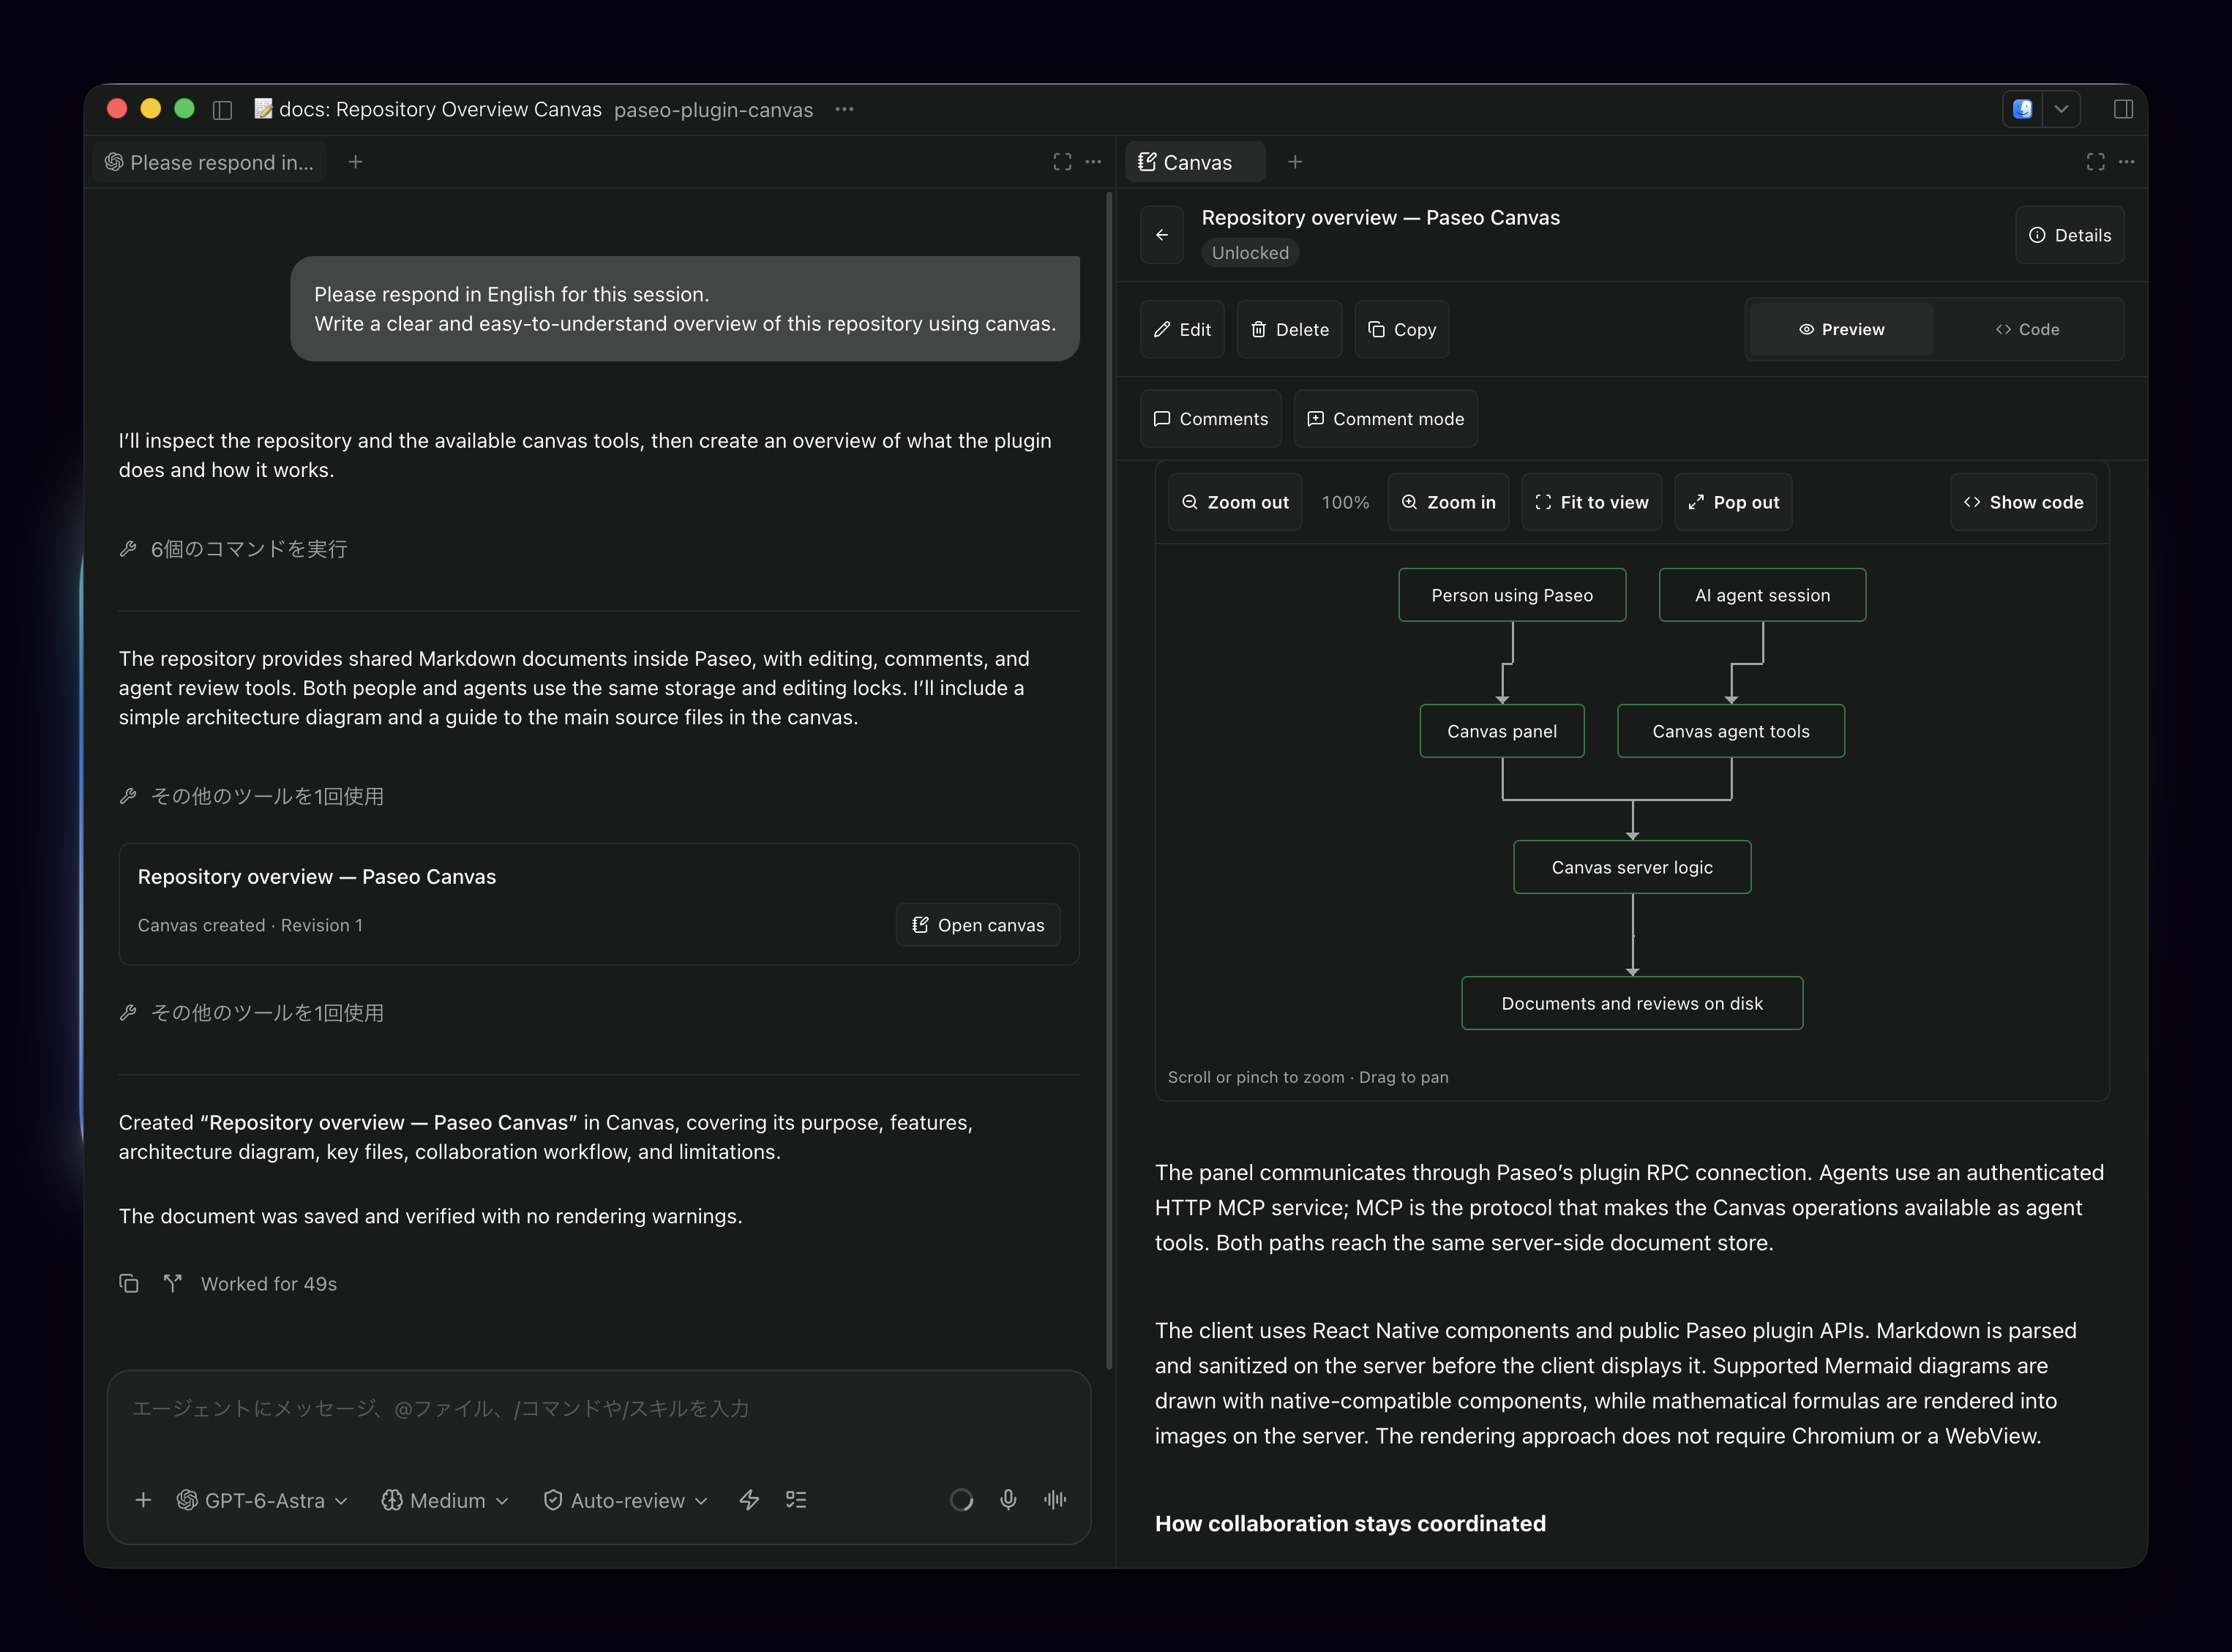Zoom in the diagram
Screen dimensions: 2232x1652
[1448, 502]
